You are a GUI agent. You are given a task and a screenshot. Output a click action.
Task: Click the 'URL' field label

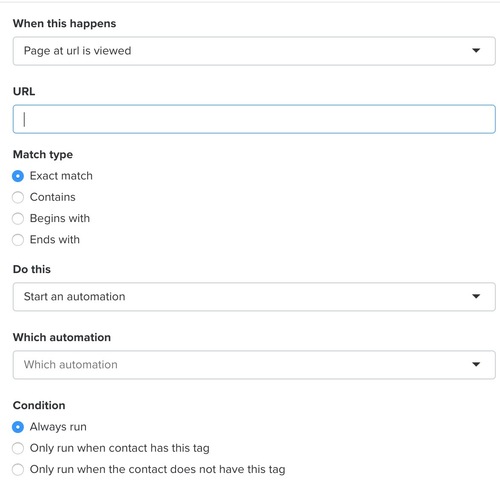24,91
